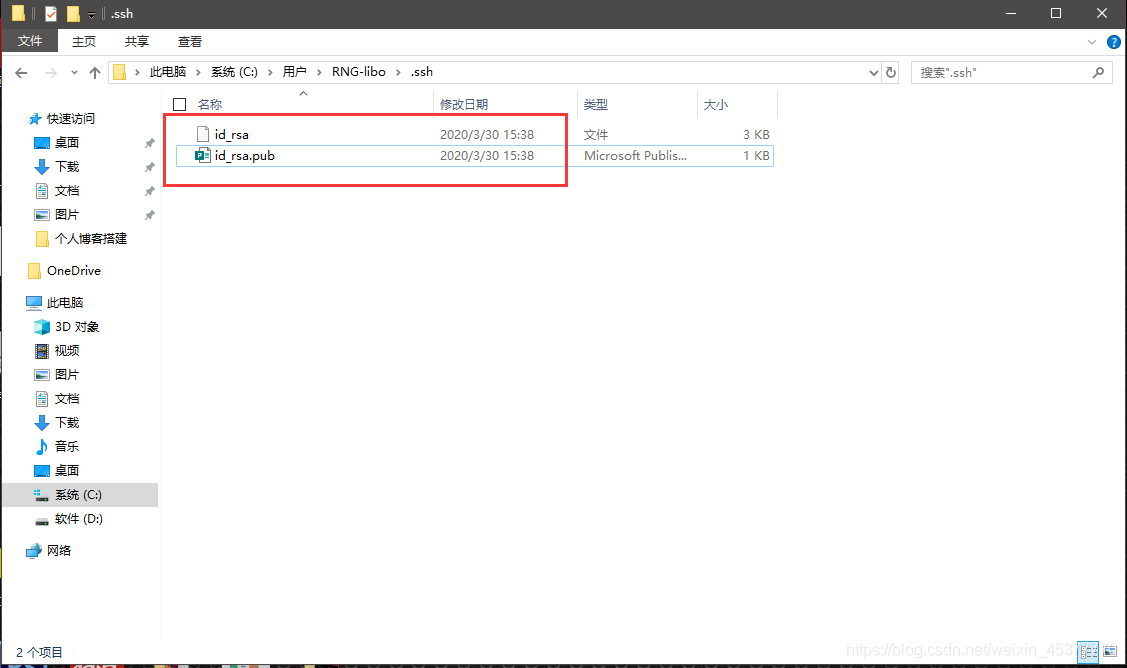Switch to the 查看 ribbon tab

(x=190, y=42)
